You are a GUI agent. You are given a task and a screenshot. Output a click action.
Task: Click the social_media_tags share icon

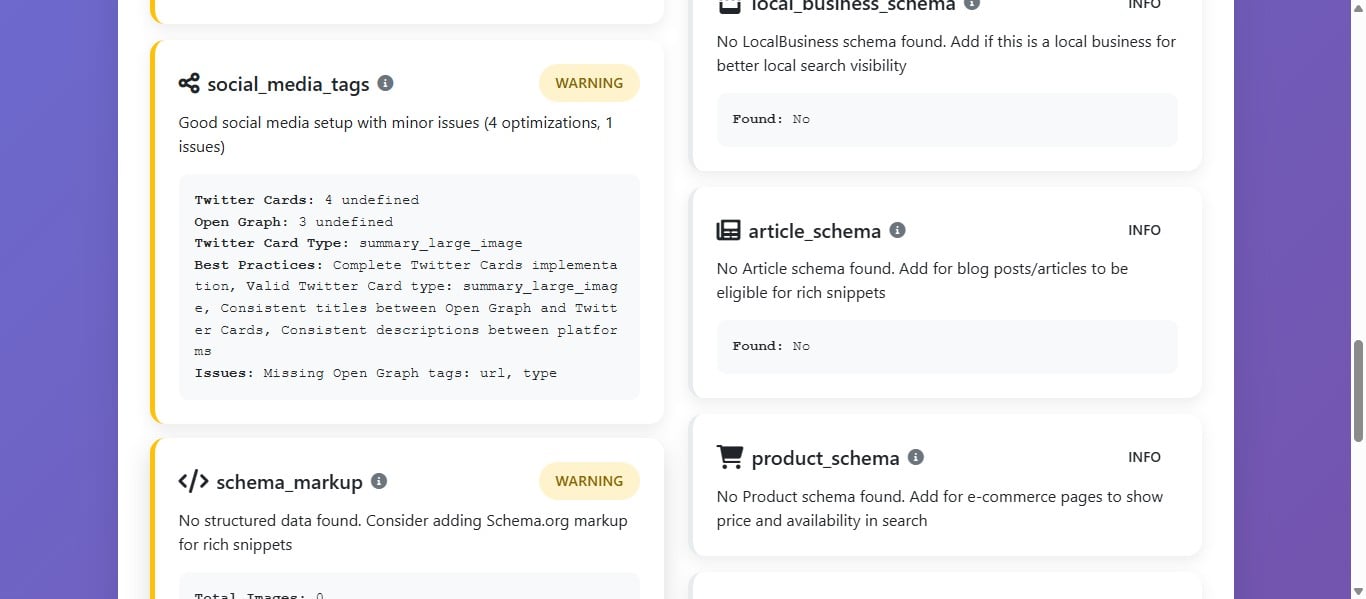(190, 84)
